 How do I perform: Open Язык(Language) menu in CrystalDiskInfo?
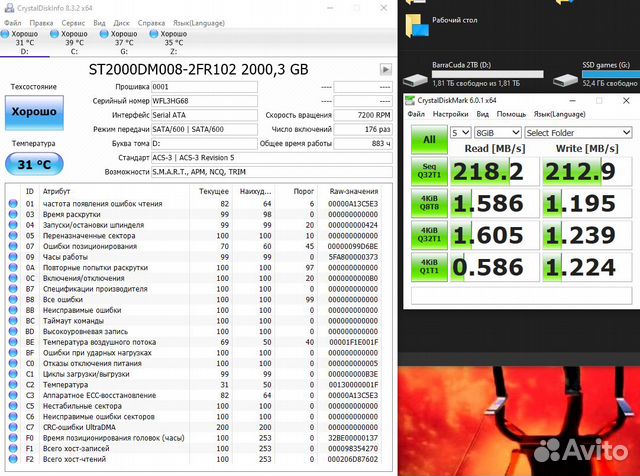(199, 23)
